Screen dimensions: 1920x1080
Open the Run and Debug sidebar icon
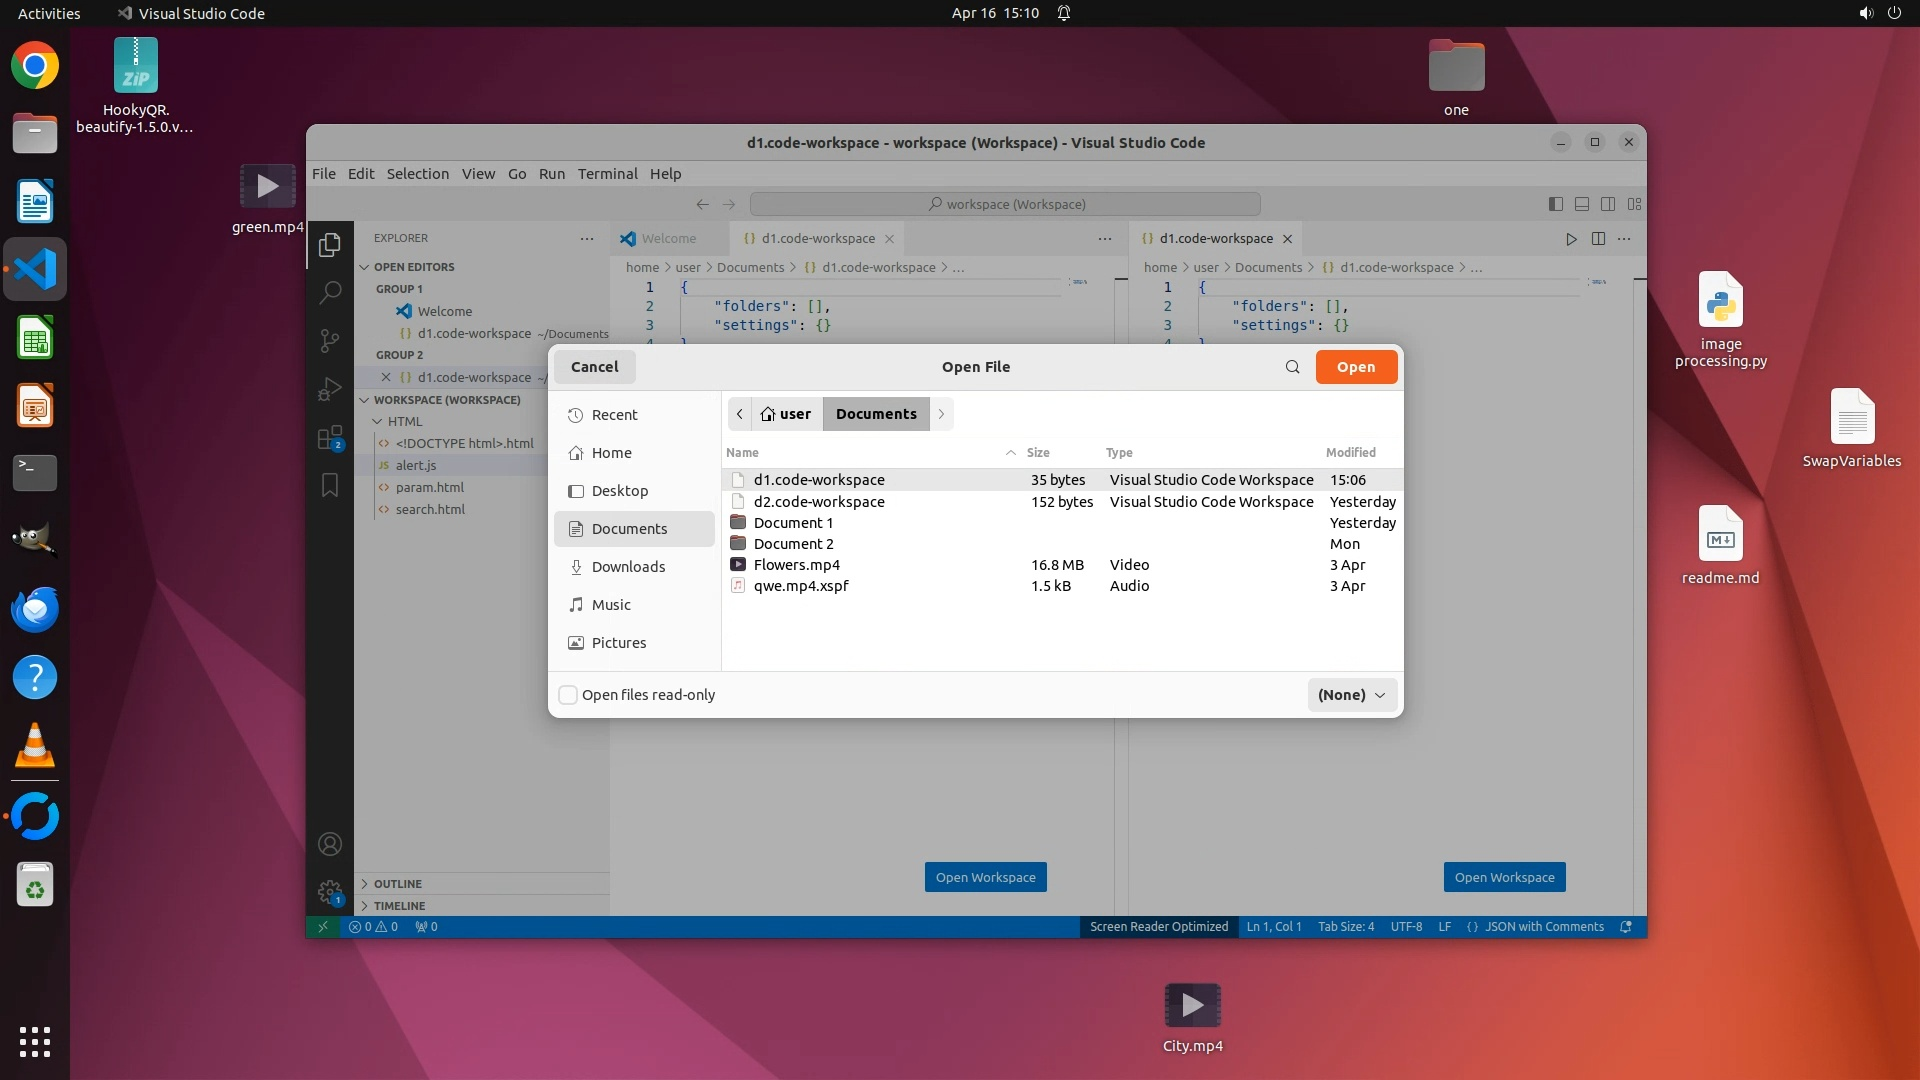[329, 389]
